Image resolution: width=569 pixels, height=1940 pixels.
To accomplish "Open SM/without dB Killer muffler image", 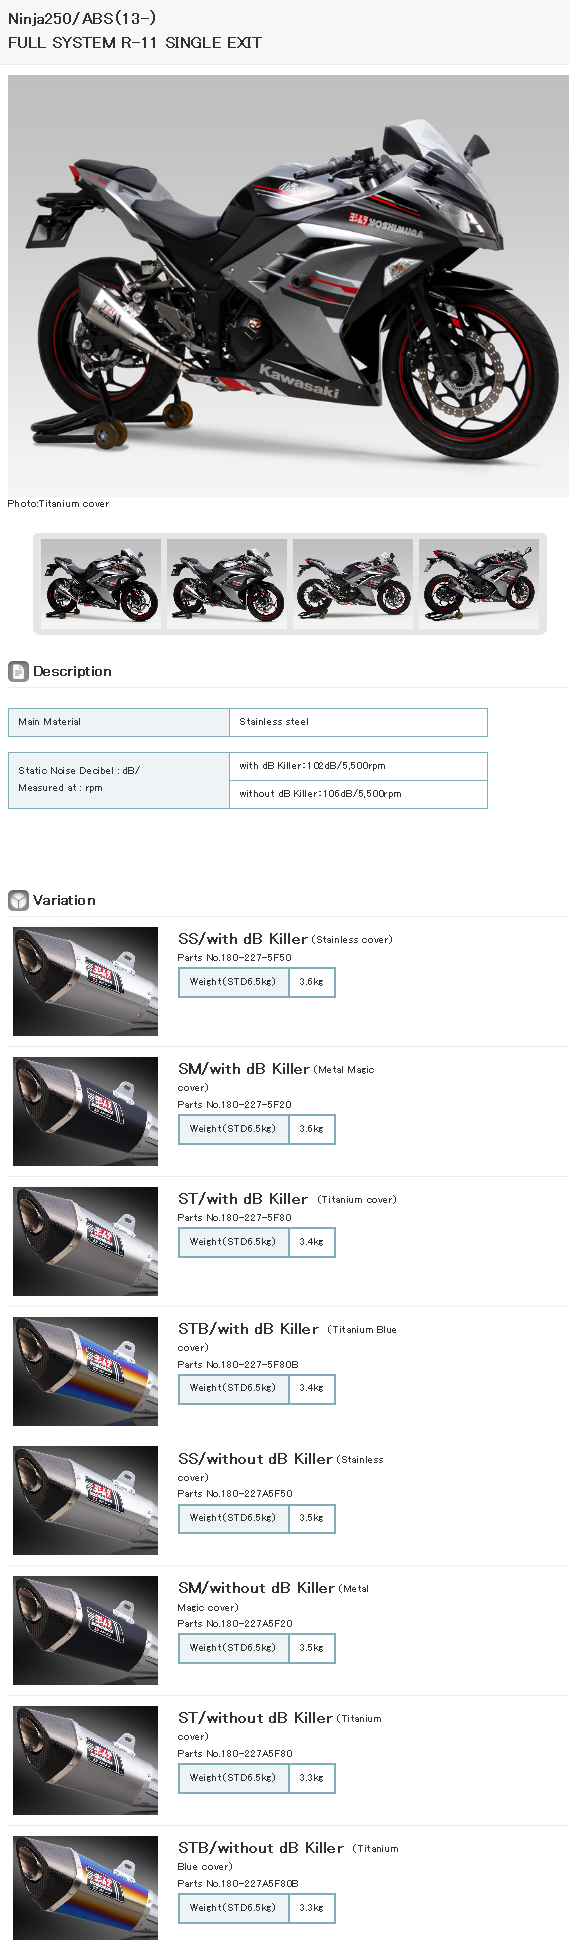I will tap(85, 1630).
